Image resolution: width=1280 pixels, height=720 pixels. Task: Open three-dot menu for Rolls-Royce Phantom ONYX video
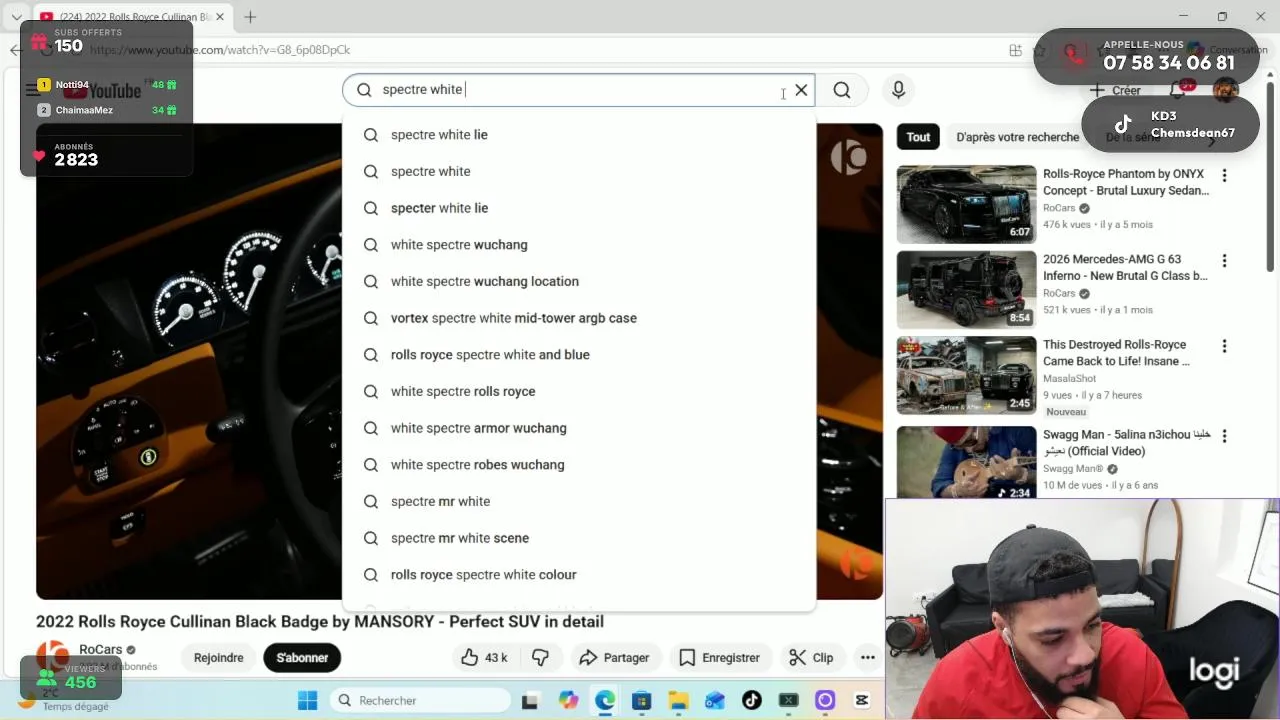point(1224,176)
